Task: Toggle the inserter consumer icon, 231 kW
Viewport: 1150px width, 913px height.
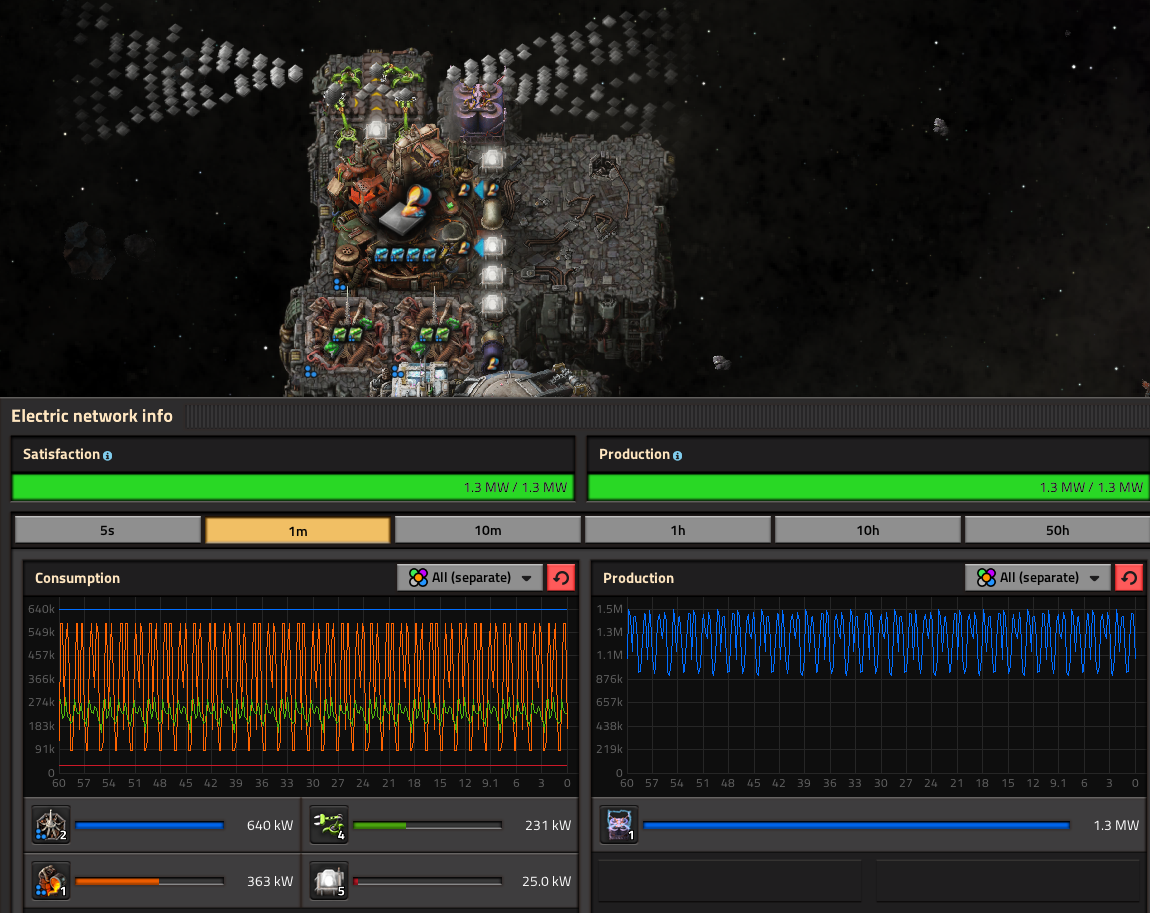Action: coord(329,825)
